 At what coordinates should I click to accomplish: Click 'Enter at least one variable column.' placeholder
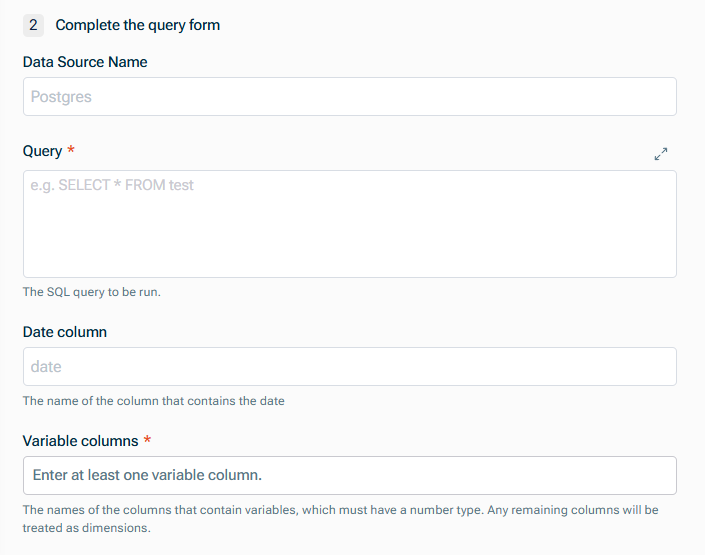click(147, 475)
